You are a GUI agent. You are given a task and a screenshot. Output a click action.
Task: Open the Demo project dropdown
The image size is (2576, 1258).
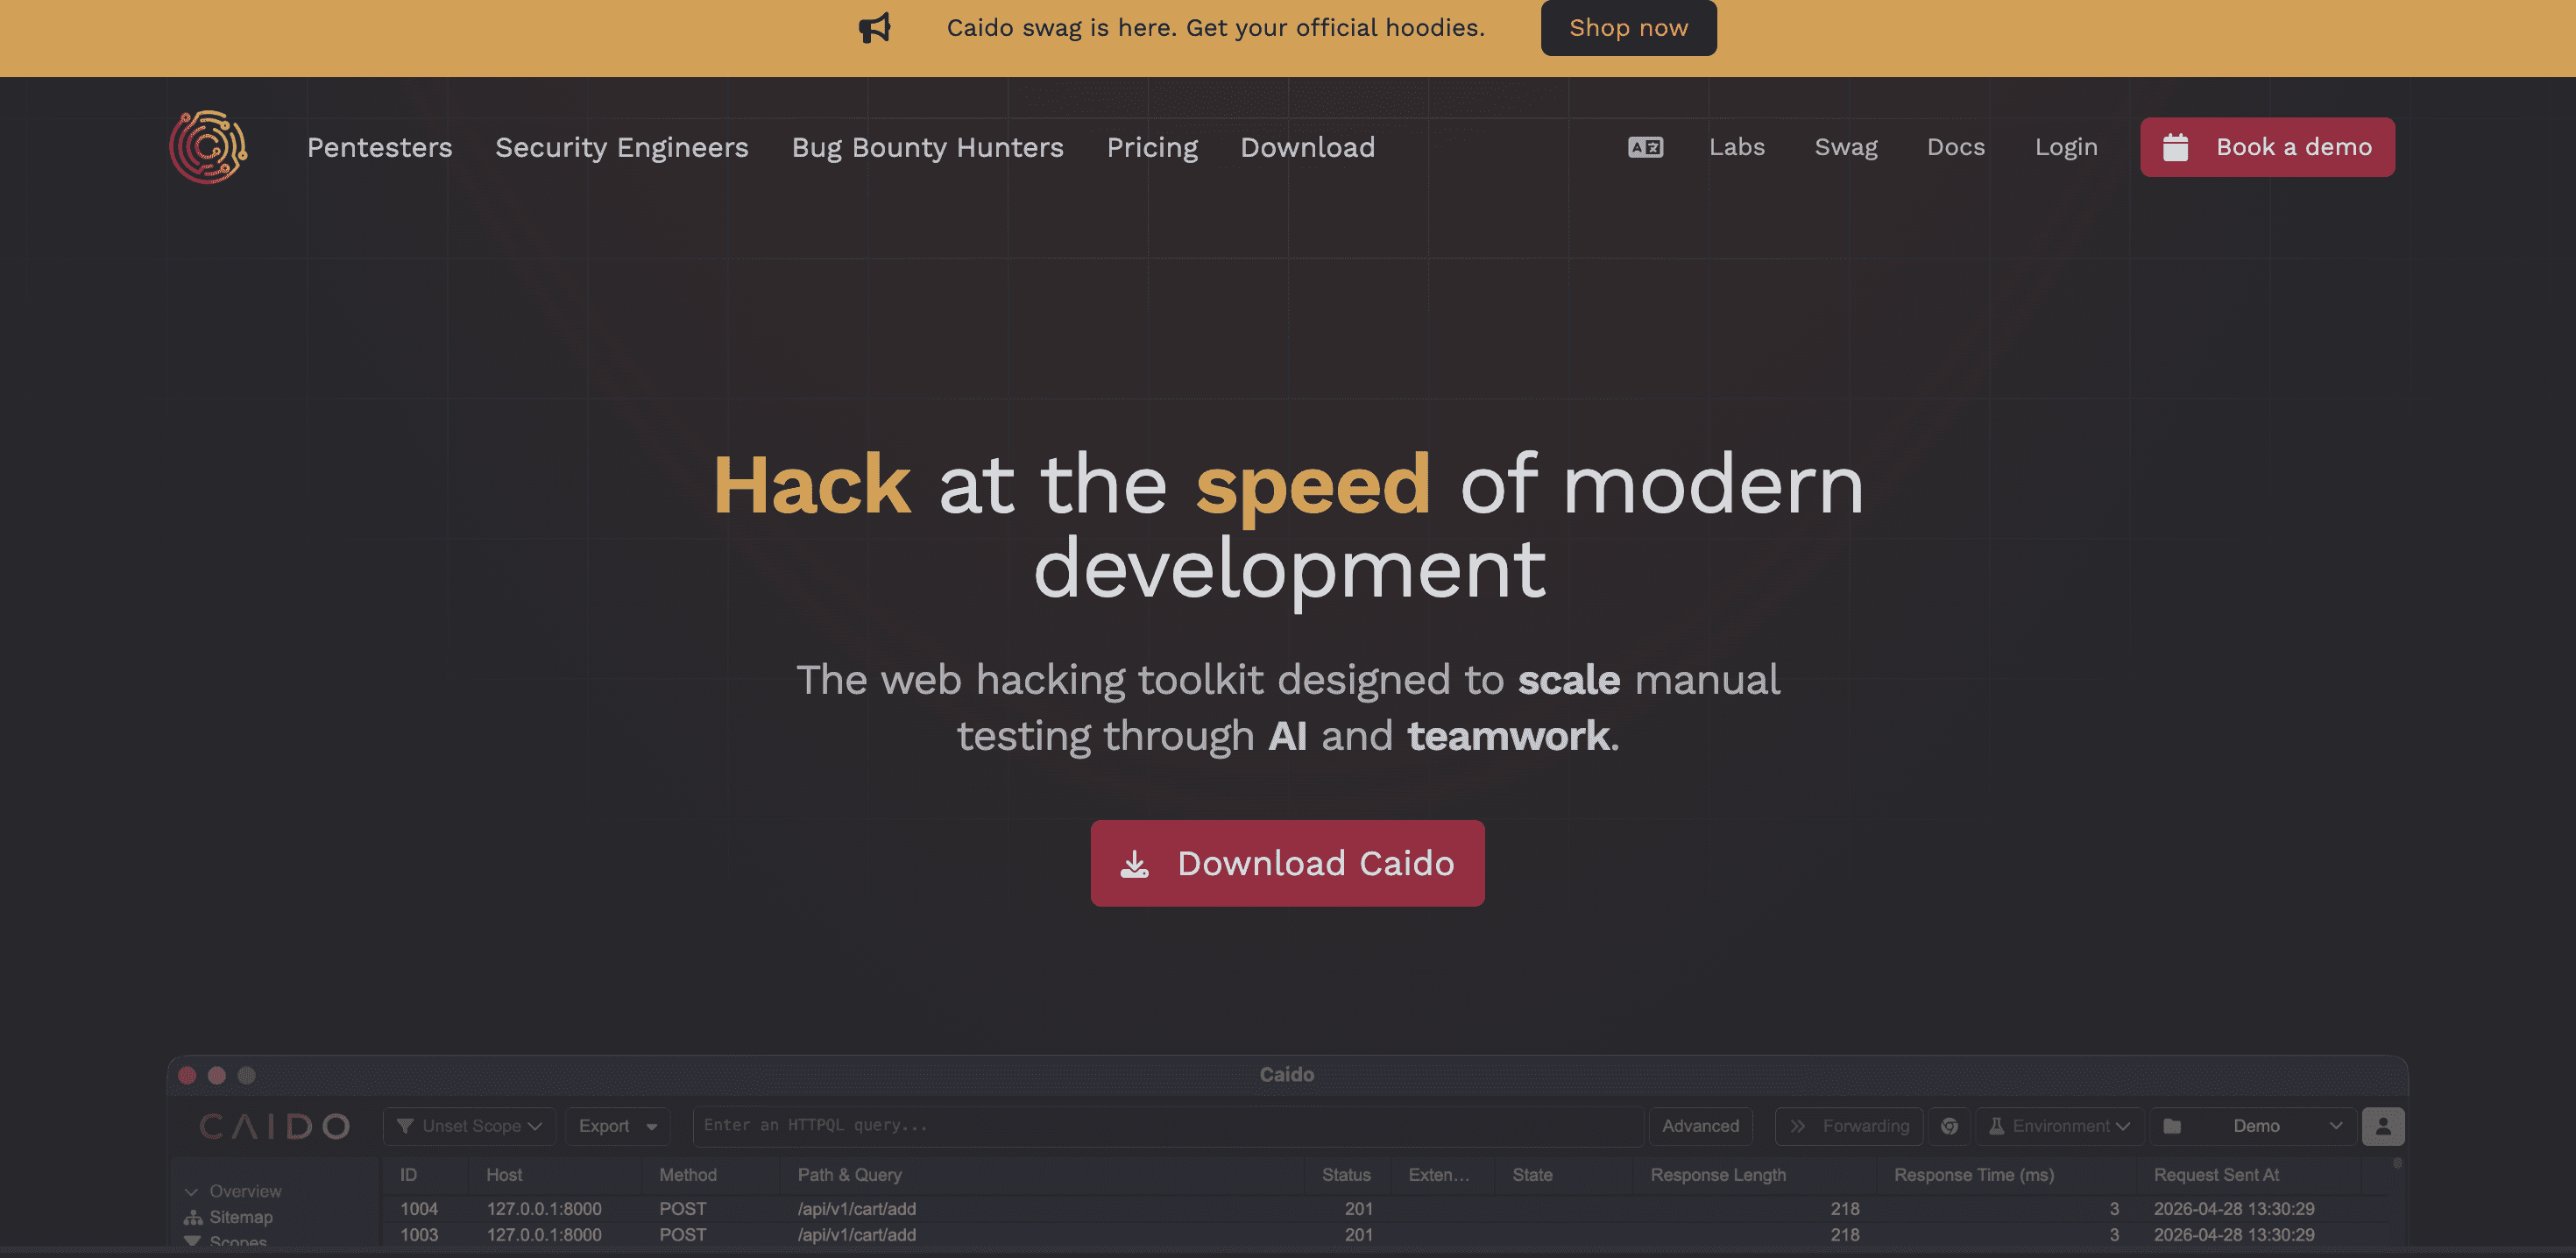(x=2254, y=1126)
